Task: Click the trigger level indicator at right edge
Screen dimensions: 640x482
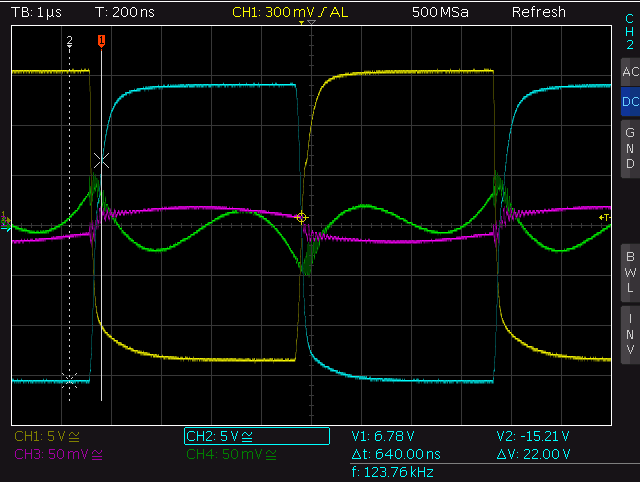Action: [604, 217]
